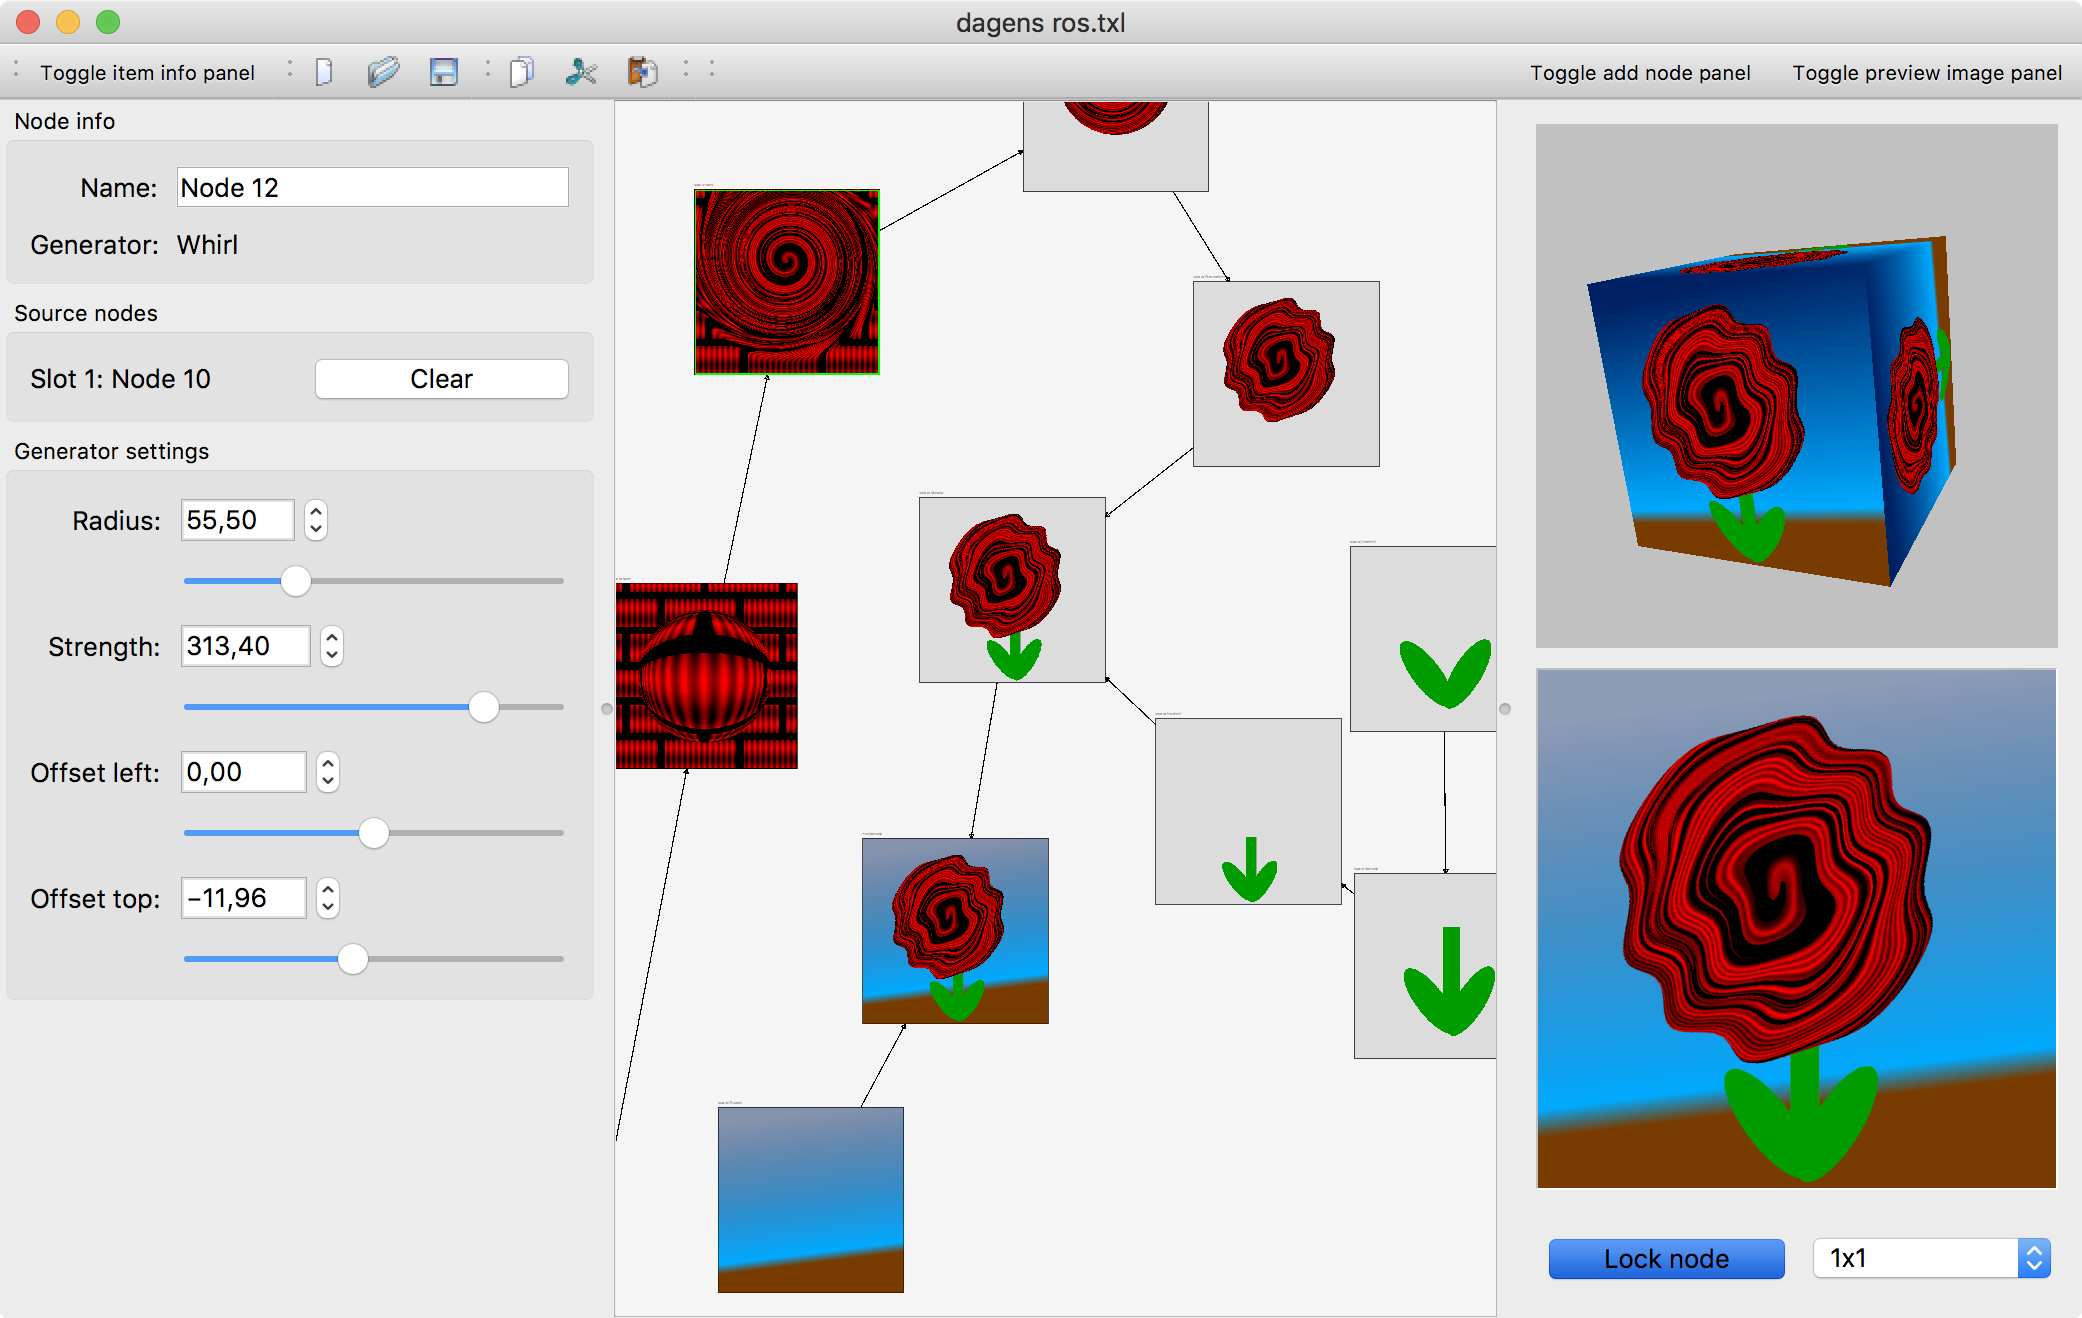Click the Strength stepper arrows
This screenshot has width=2082, height=1318.
tap(332, 646)
